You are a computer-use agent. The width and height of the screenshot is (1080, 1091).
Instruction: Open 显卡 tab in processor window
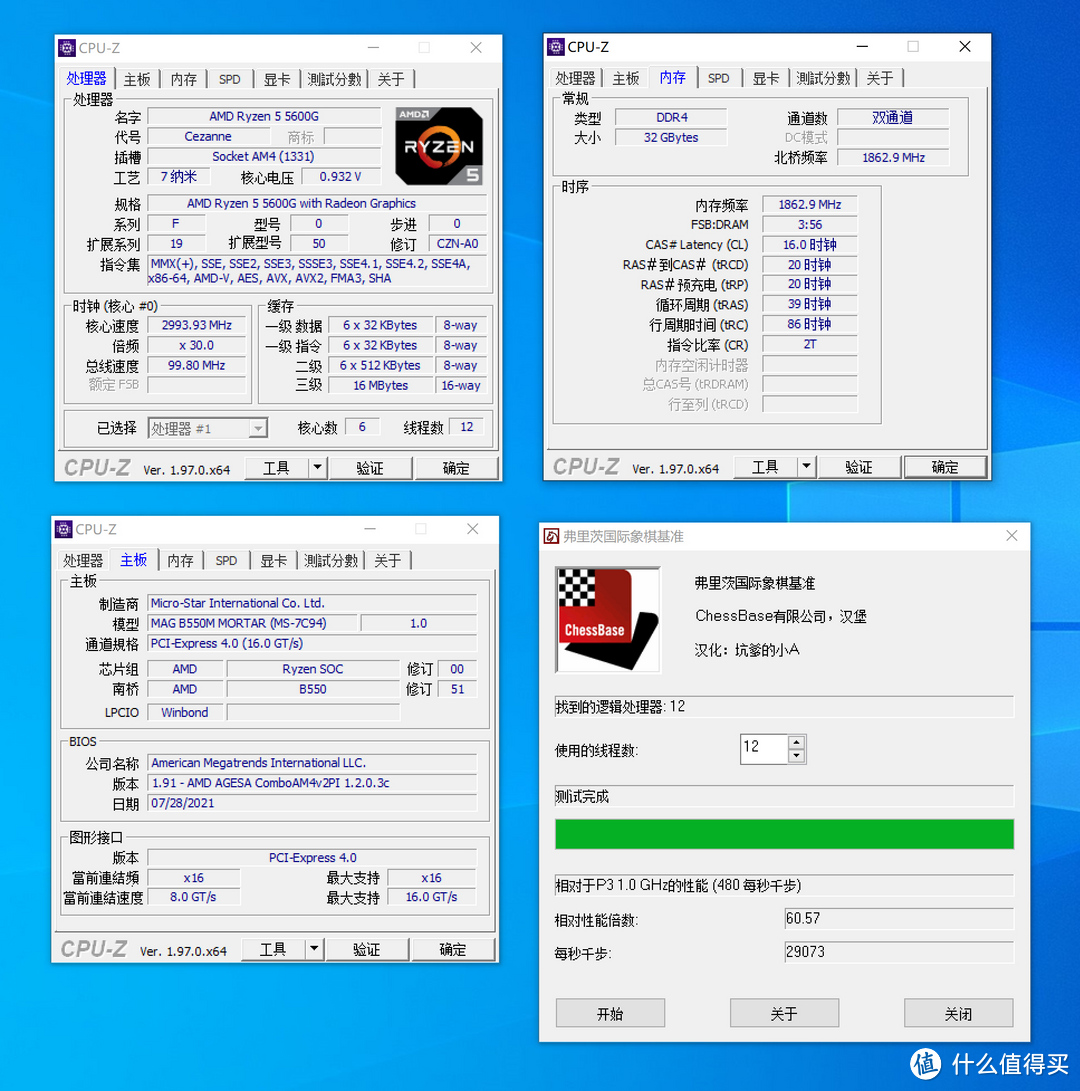[x=276, y=79]
